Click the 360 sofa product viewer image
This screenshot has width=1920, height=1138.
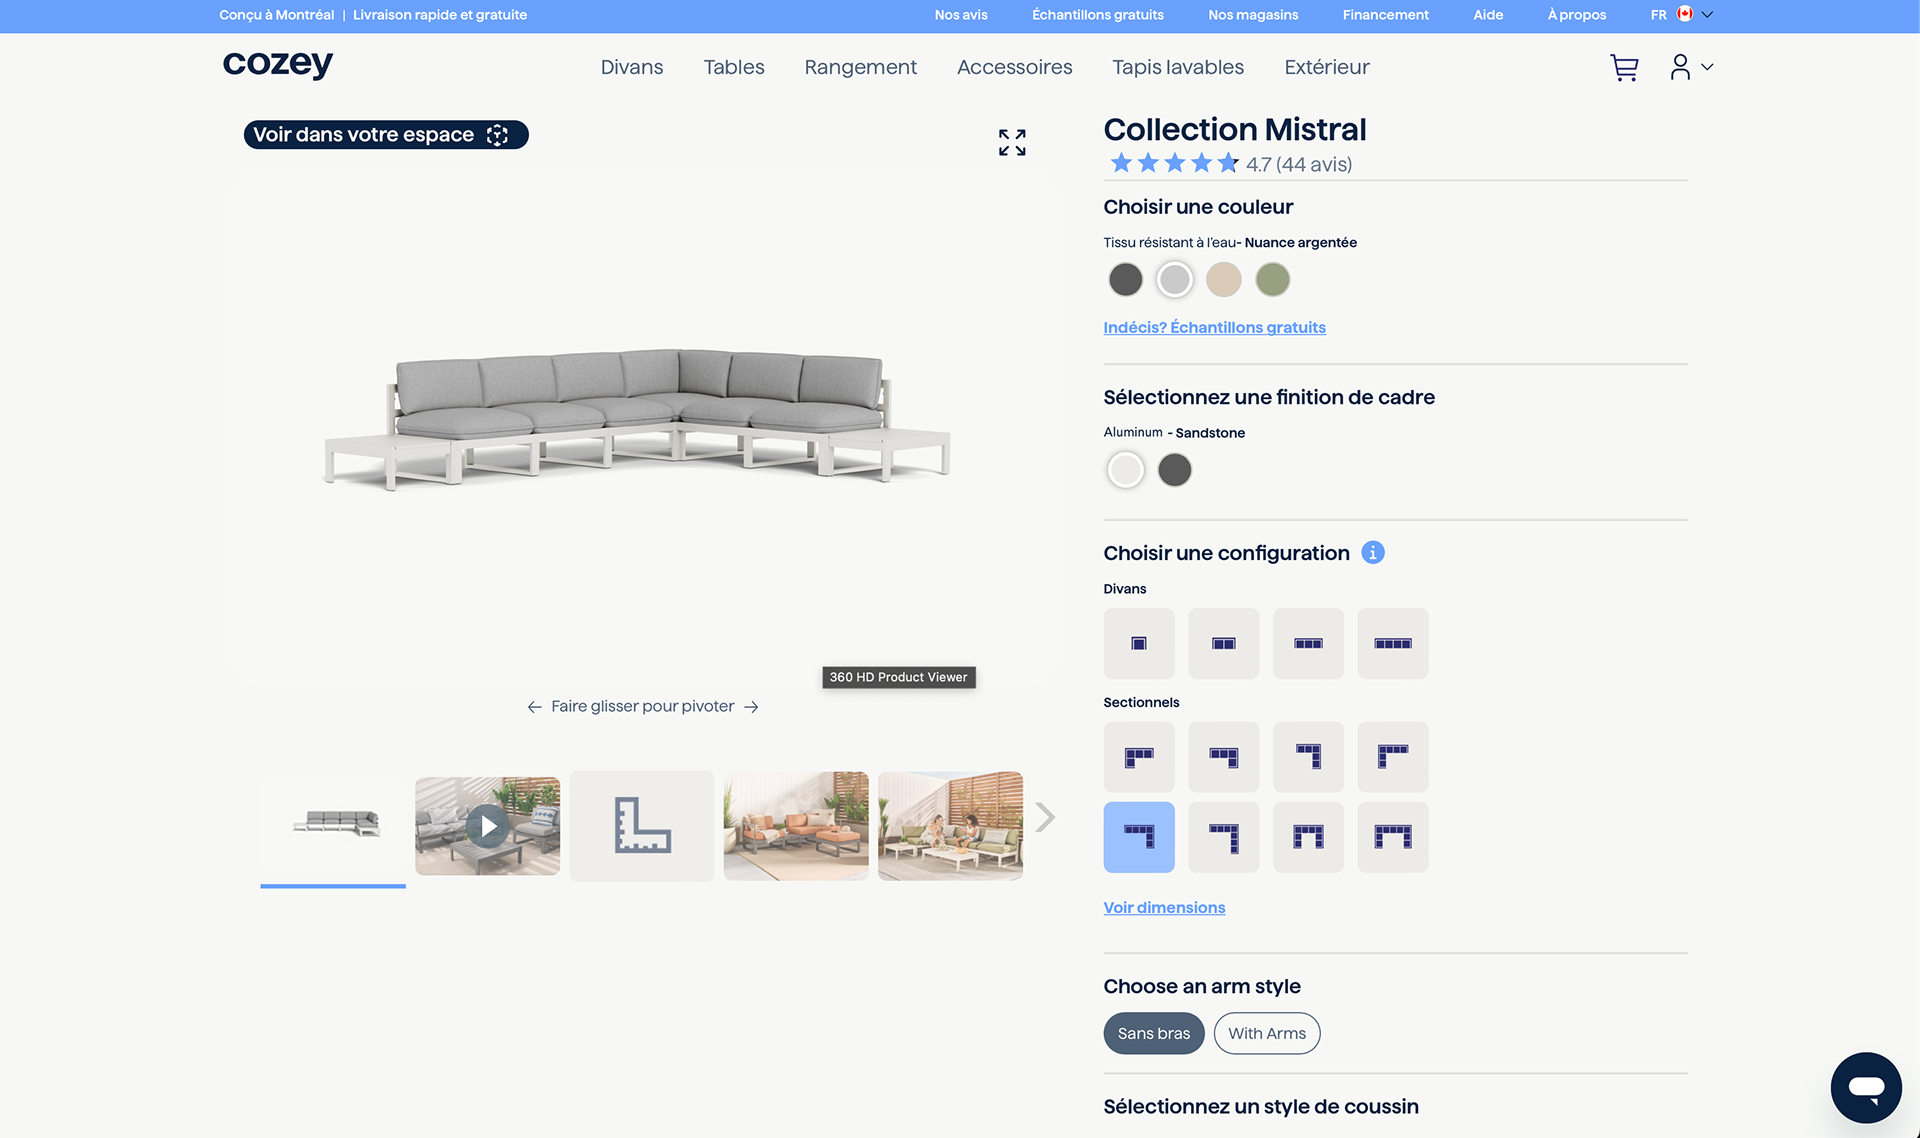(638, 420)
